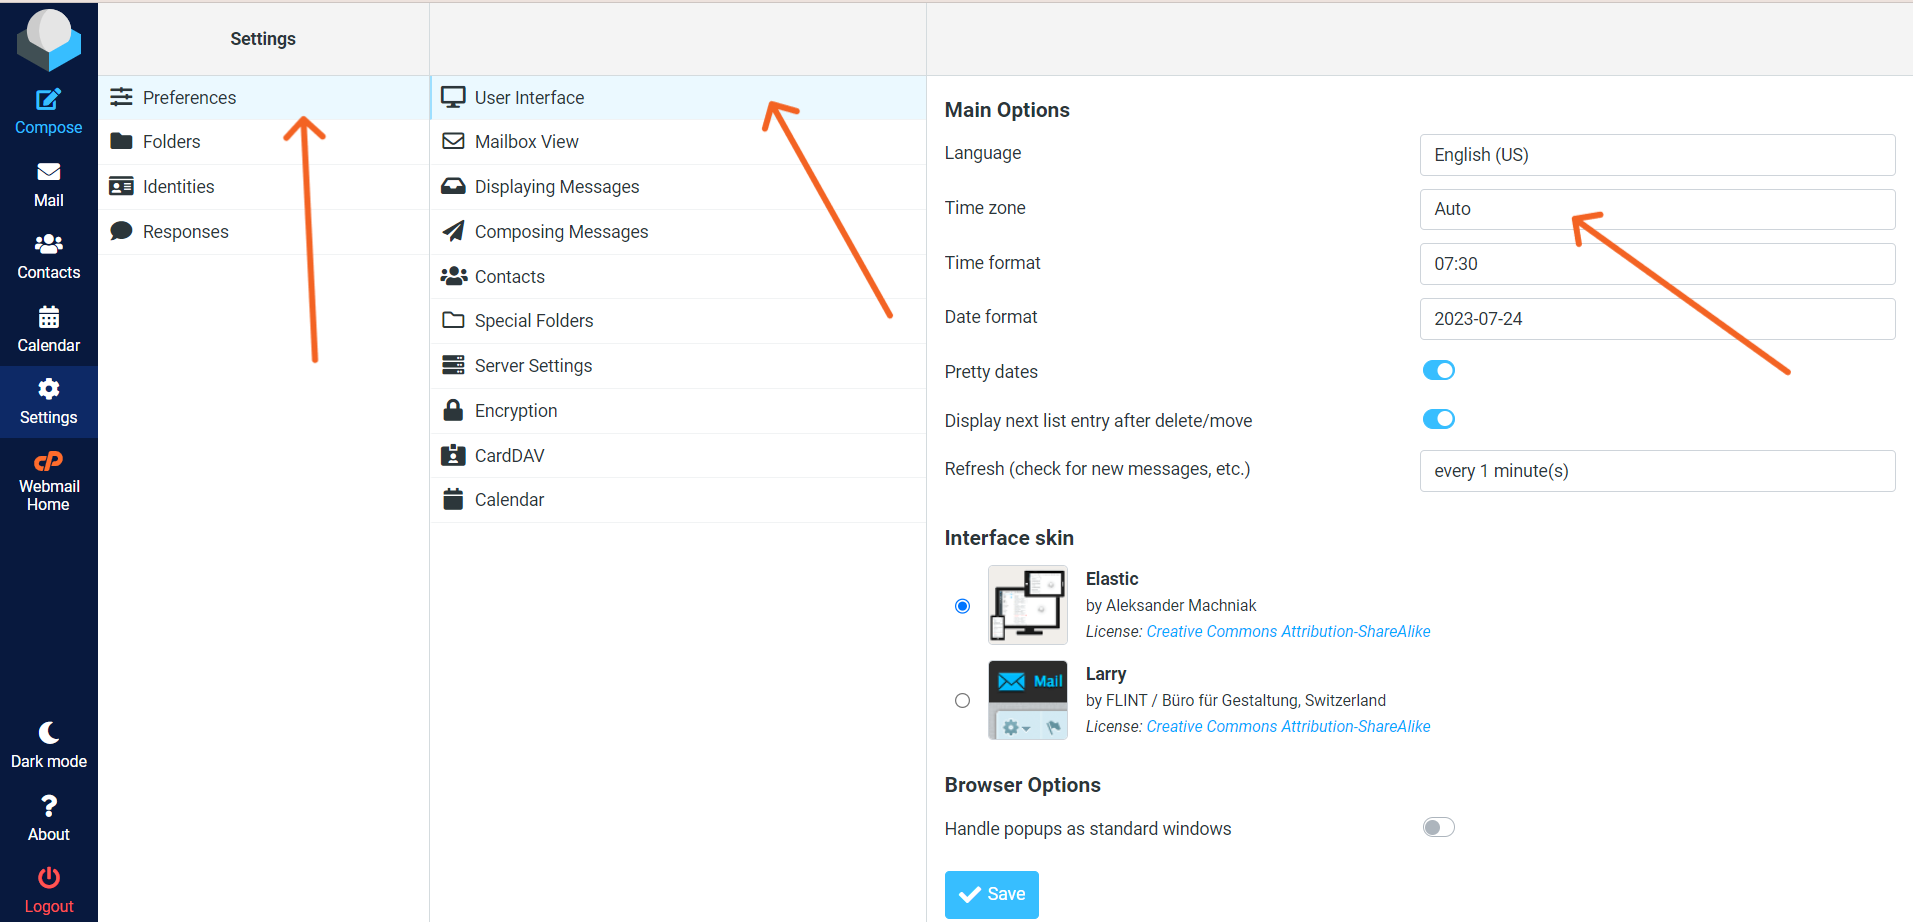Open Elastic skin Creative Commons license link
Viewport: 1913px width, 922px height.
click(1287, 632)
